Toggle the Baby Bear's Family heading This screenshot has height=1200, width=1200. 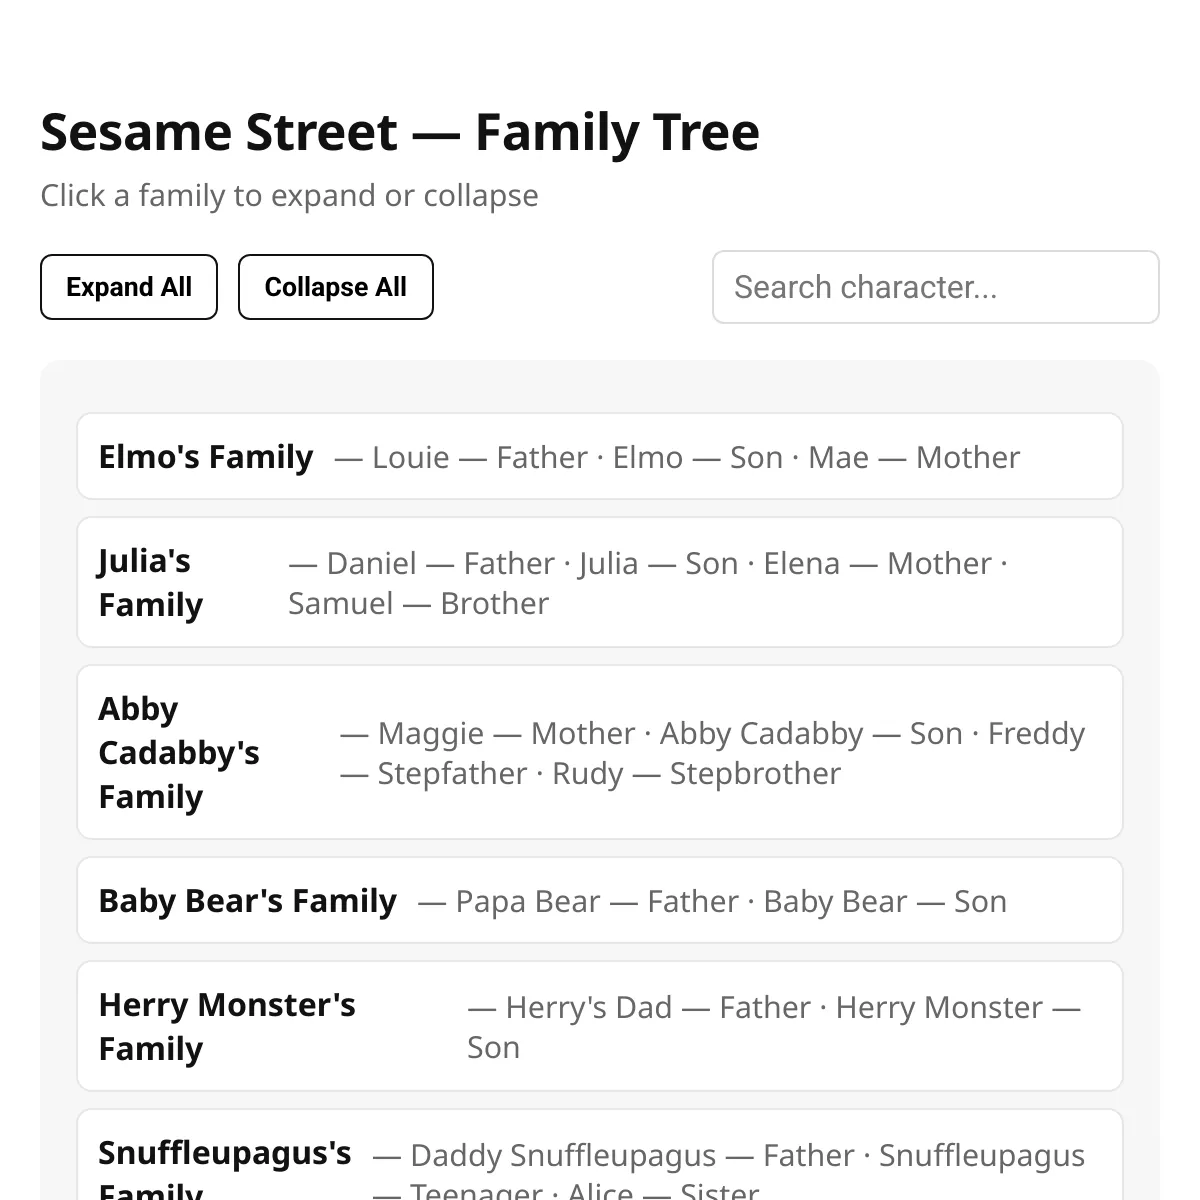(248, 901)
